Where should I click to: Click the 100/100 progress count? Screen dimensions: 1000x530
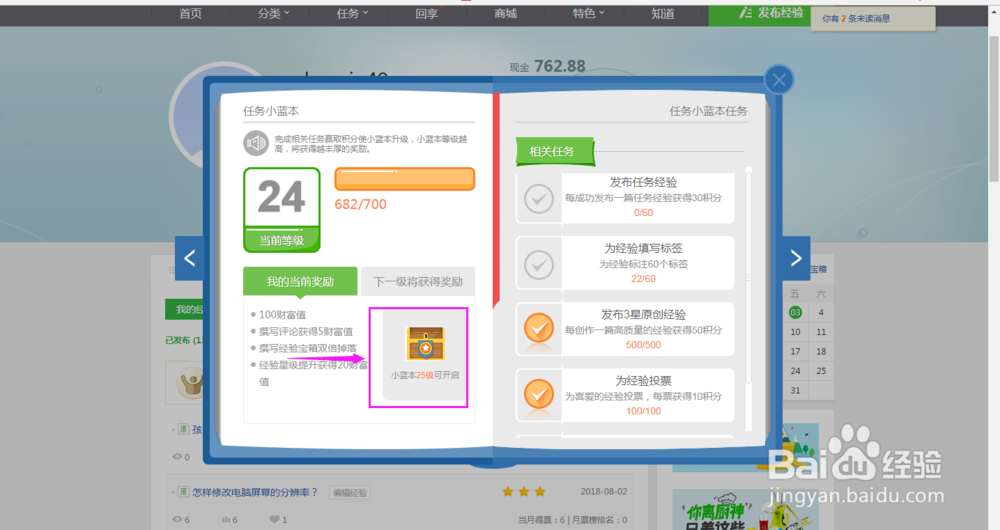(x=643, y=411)
